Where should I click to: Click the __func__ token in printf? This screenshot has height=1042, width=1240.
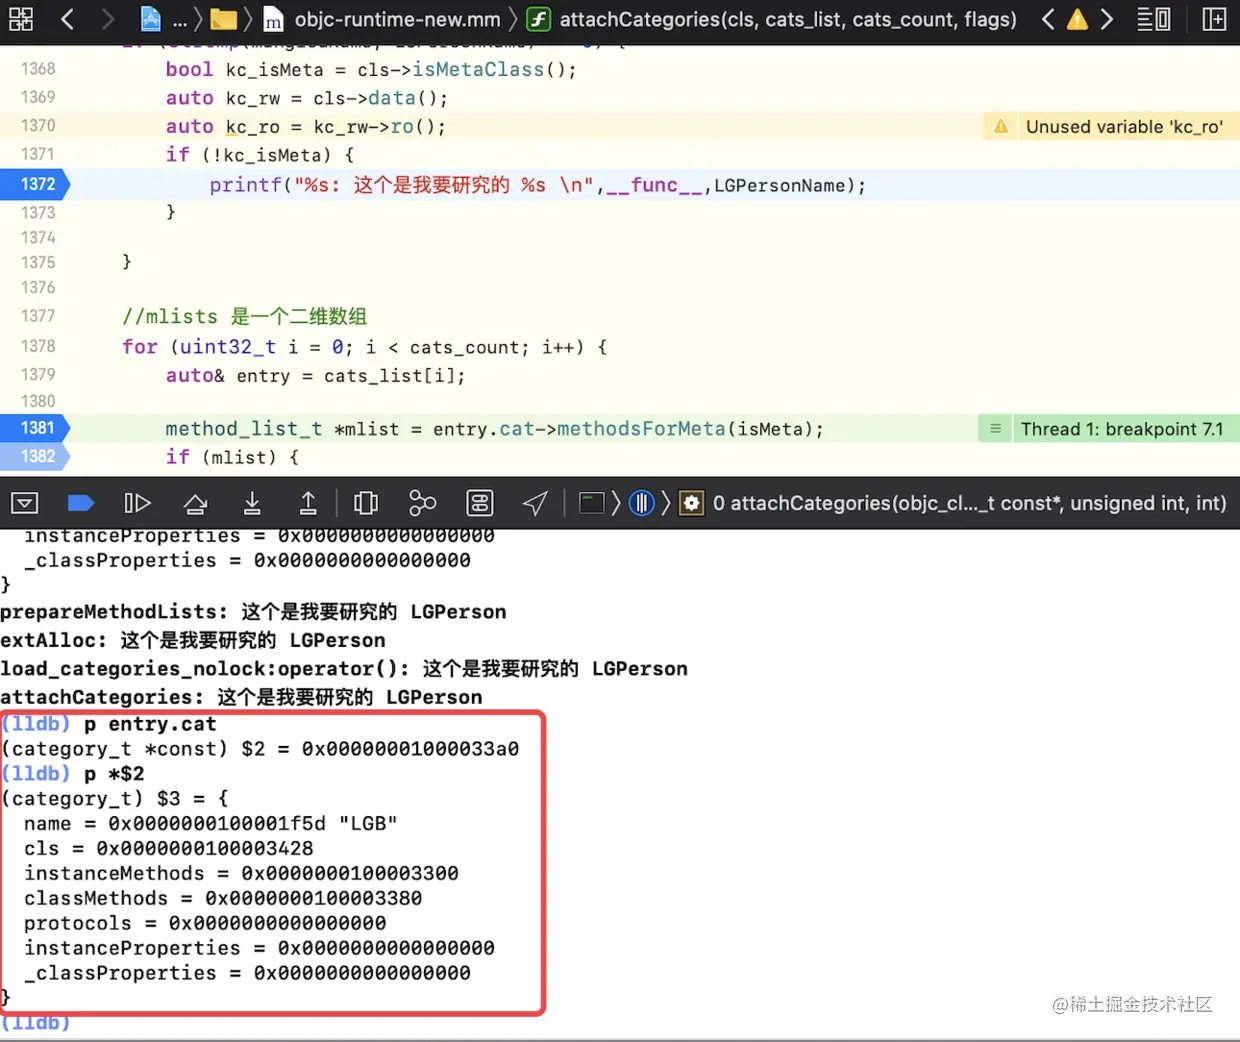[x=655, y=185]
